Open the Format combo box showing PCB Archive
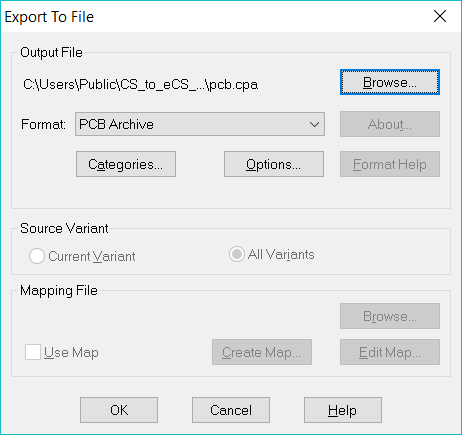The image size is (462, 435). (200, 124)
